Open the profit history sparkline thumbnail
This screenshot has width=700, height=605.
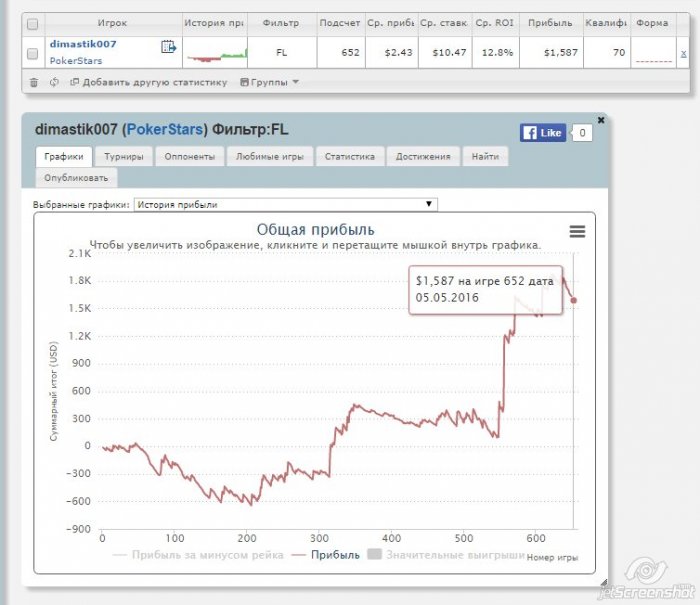[x=217, y=55]
